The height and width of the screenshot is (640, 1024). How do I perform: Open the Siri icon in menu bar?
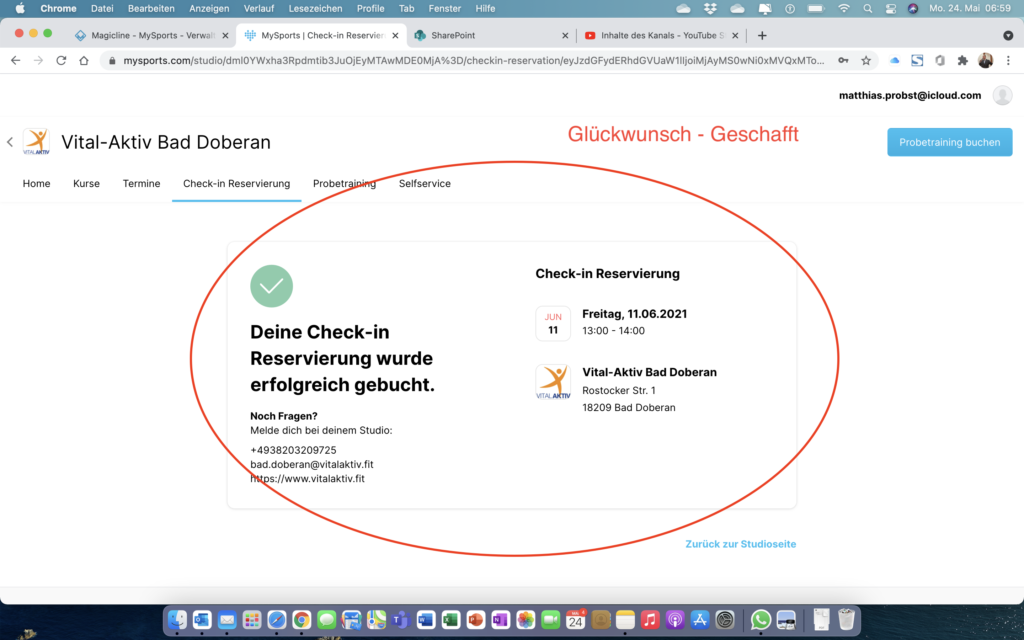click(913, 8)
